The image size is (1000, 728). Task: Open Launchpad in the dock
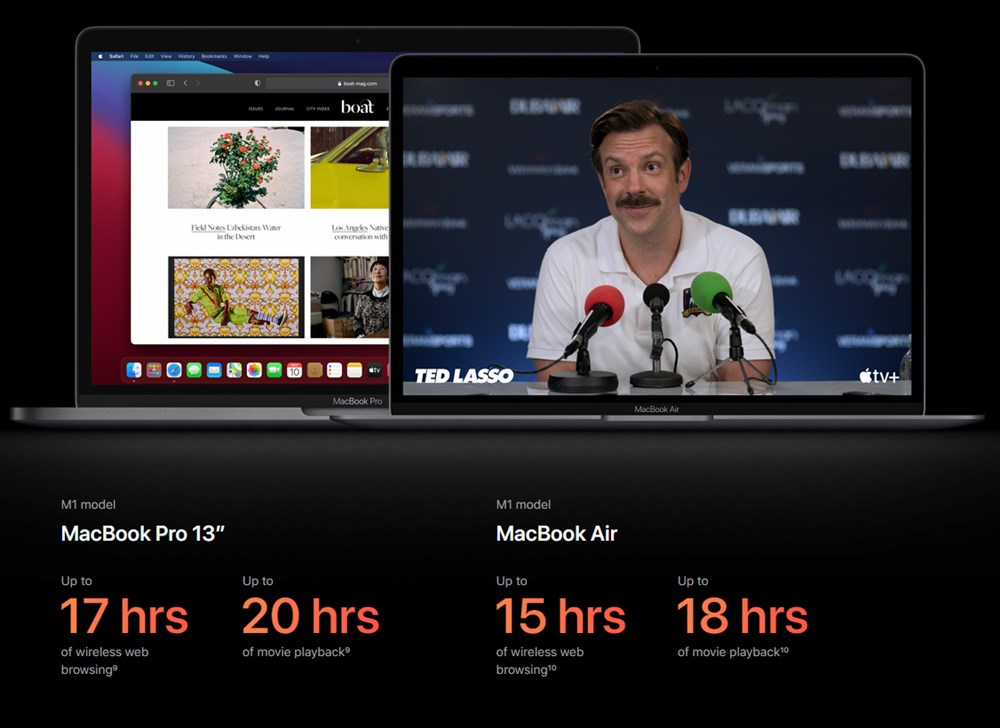point(154,370)
